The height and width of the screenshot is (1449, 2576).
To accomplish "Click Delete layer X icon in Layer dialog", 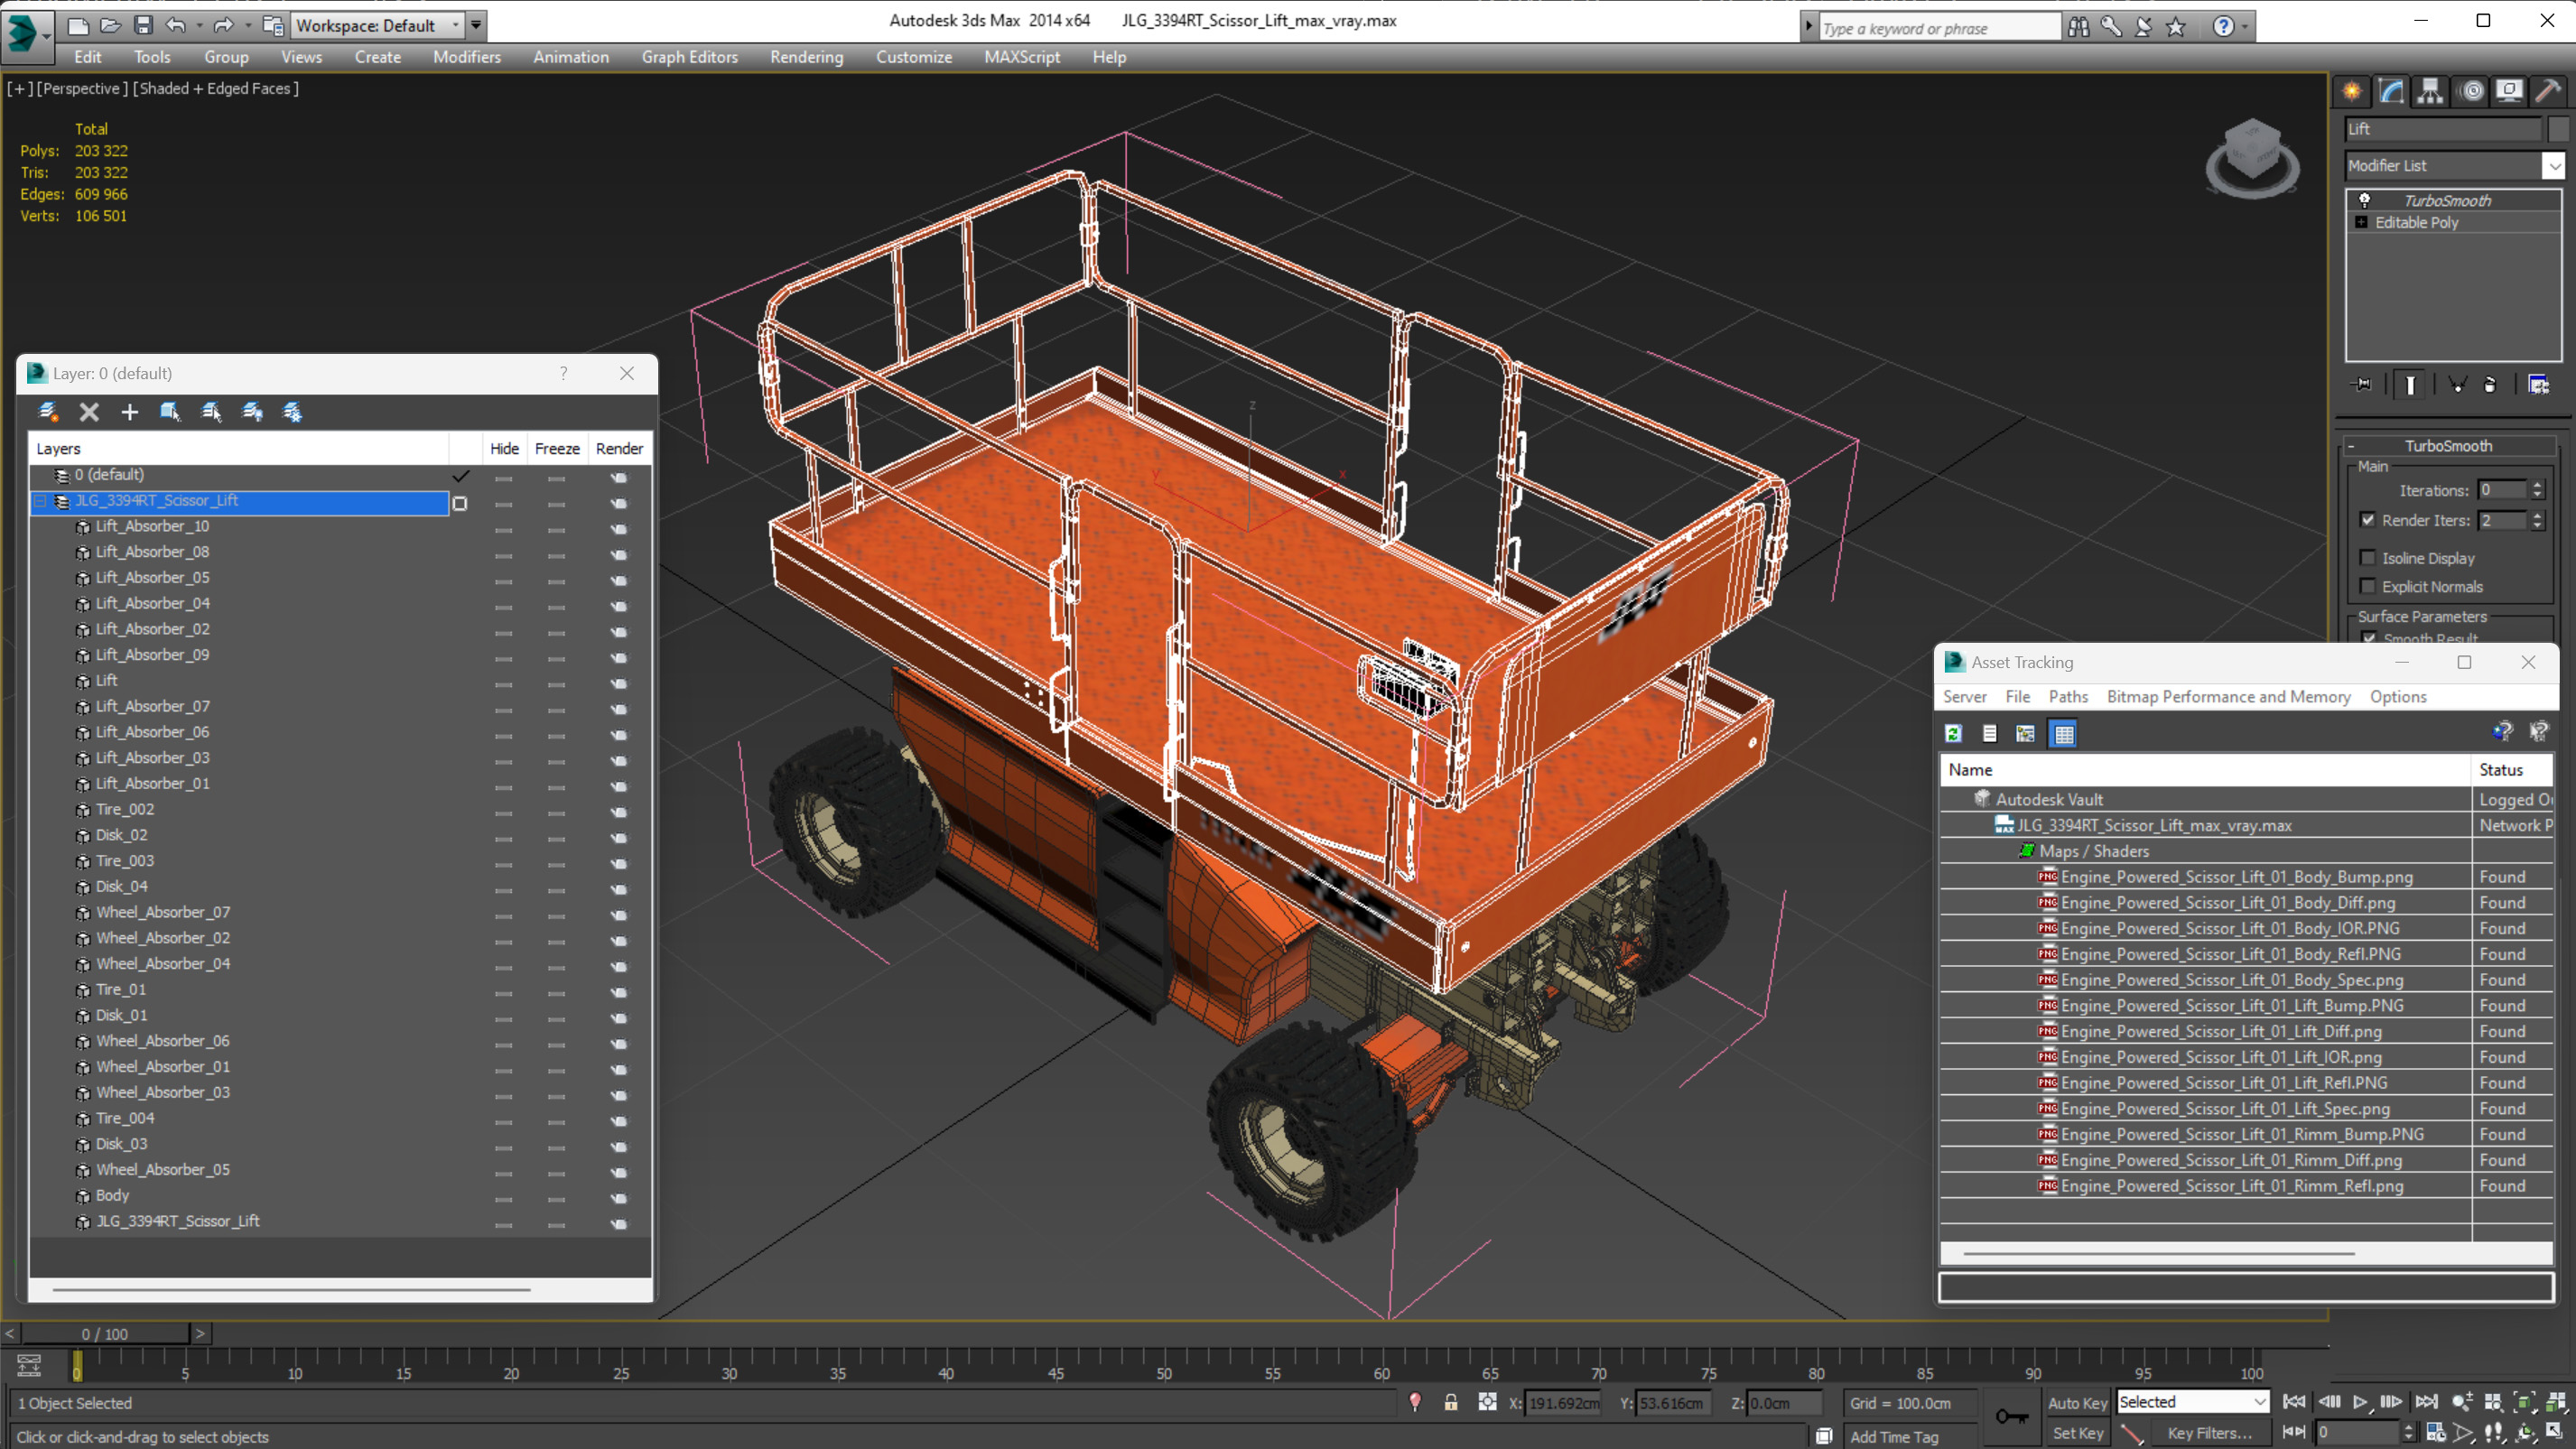I will pyautogui.click(x=89, y=412).
